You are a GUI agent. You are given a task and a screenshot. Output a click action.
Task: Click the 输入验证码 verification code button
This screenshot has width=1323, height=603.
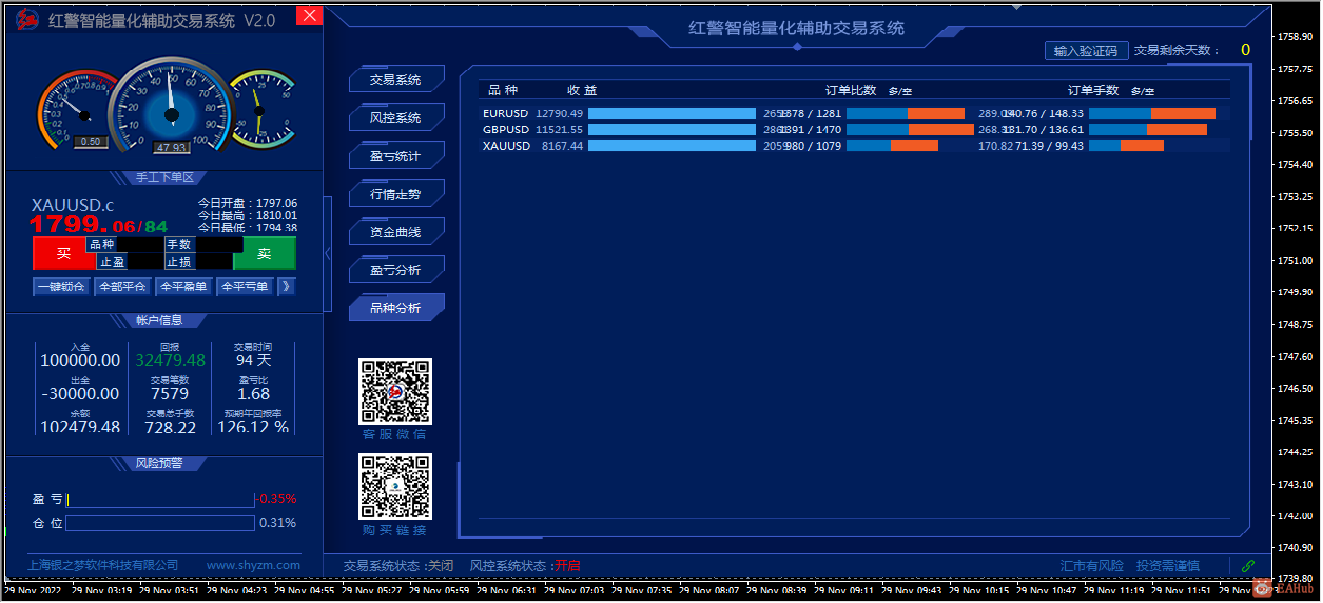point(1087,51)
